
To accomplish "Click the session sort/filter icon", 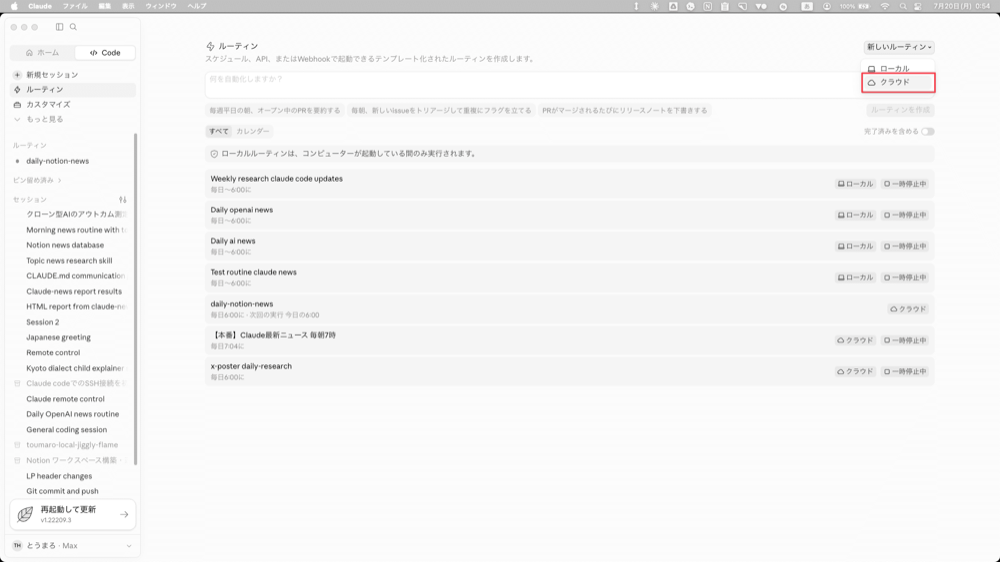I will coord(122,200).
